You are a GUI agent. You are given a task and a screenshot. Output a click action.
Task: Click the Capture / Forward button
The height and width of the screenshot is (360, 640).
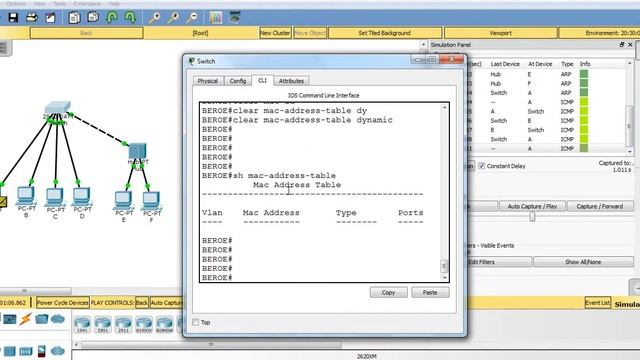click(x=600, y=206)
